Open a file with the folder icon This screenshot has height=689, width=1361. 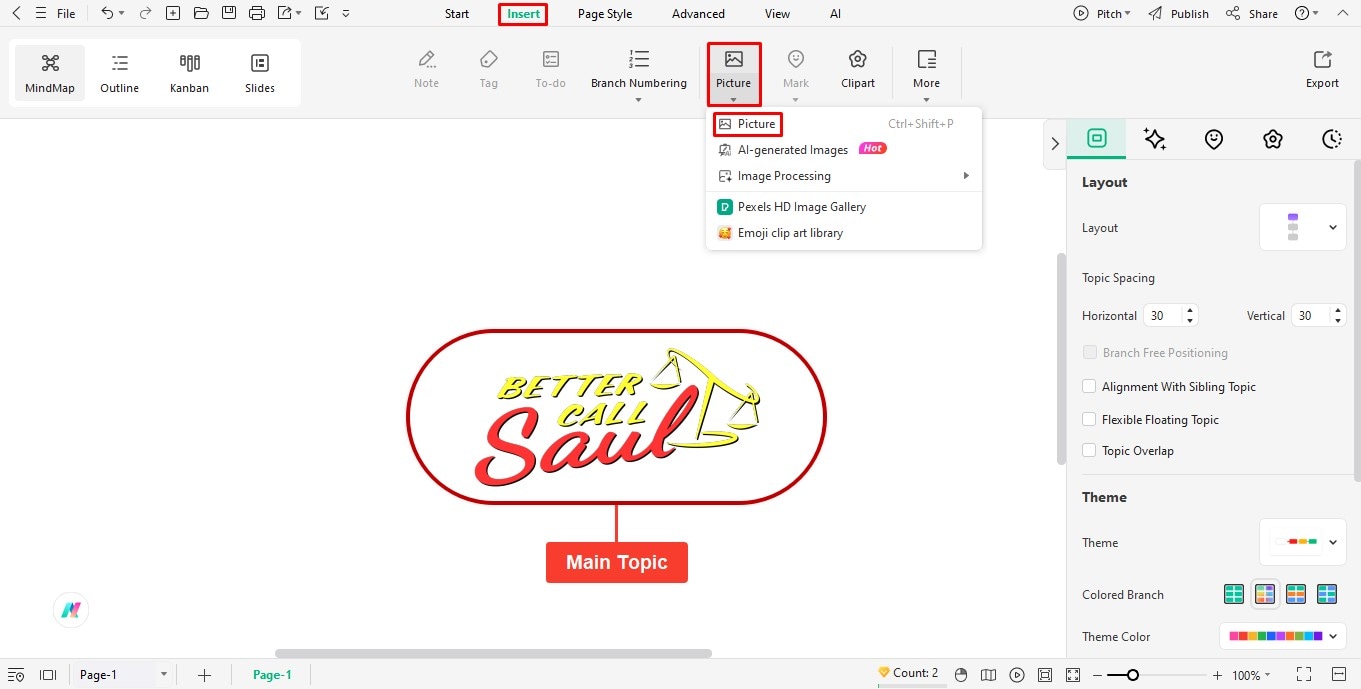201,14
